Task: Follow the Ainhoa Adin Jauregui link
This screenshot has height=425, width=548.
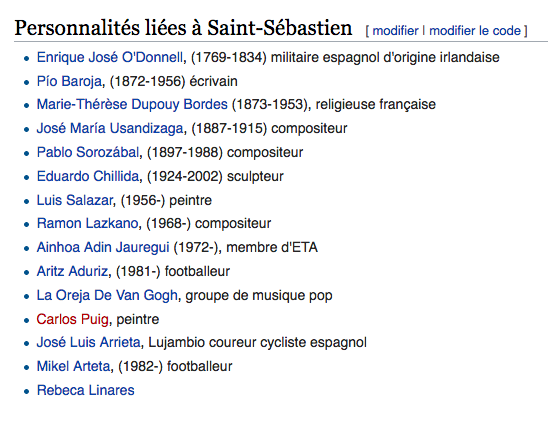Action: point(103,247)
